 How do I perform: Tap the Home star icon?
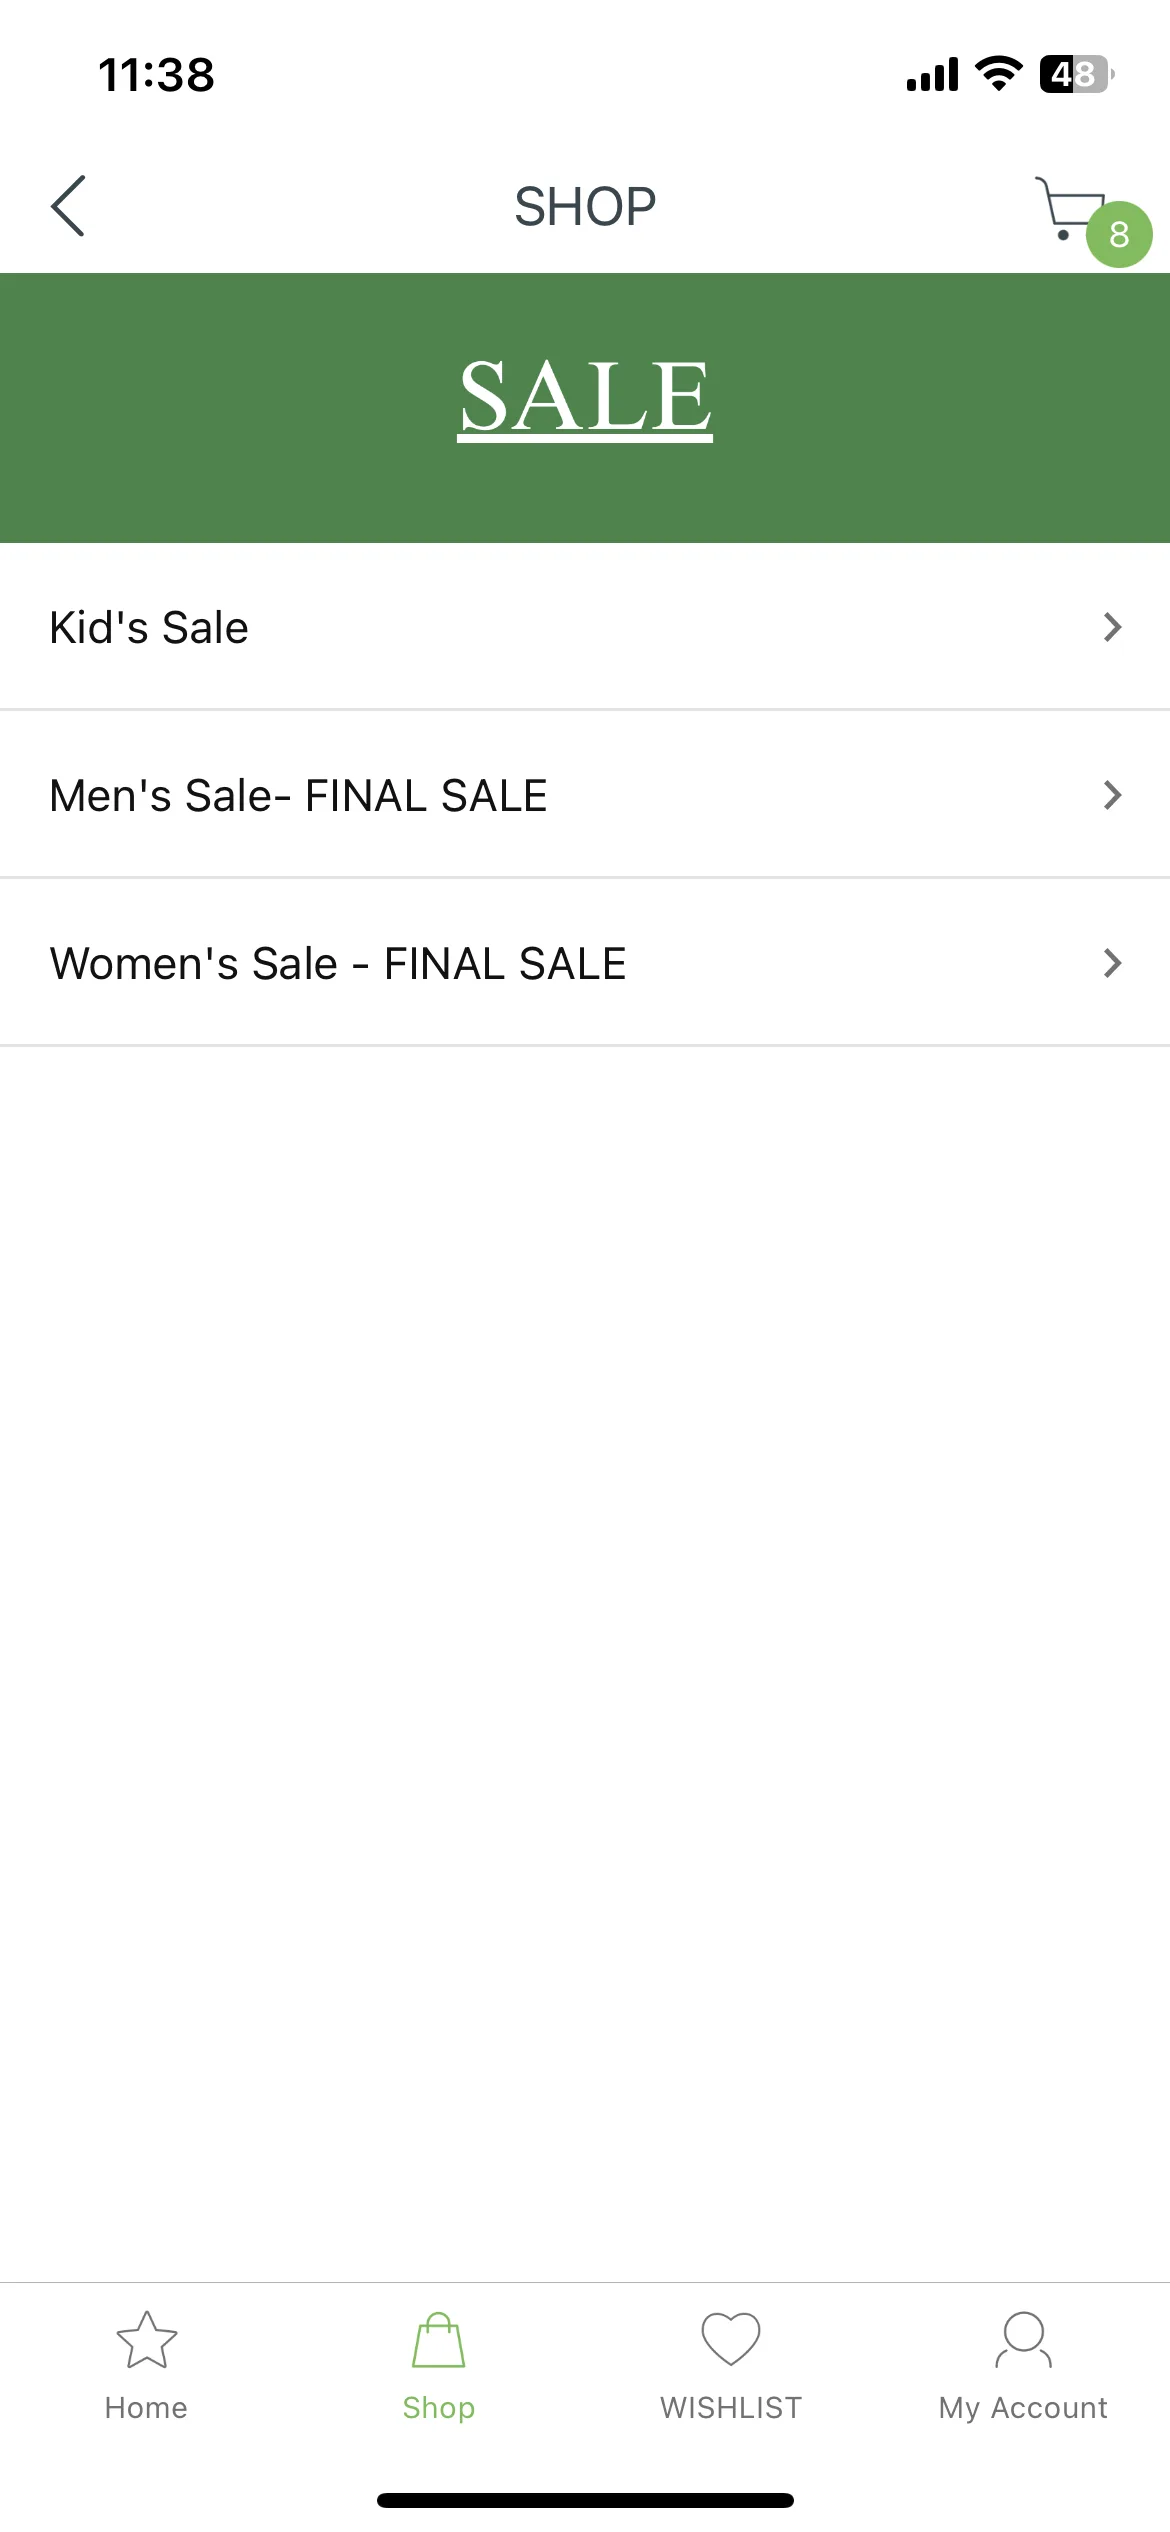pyautogui.click(x=147, y=2339)
